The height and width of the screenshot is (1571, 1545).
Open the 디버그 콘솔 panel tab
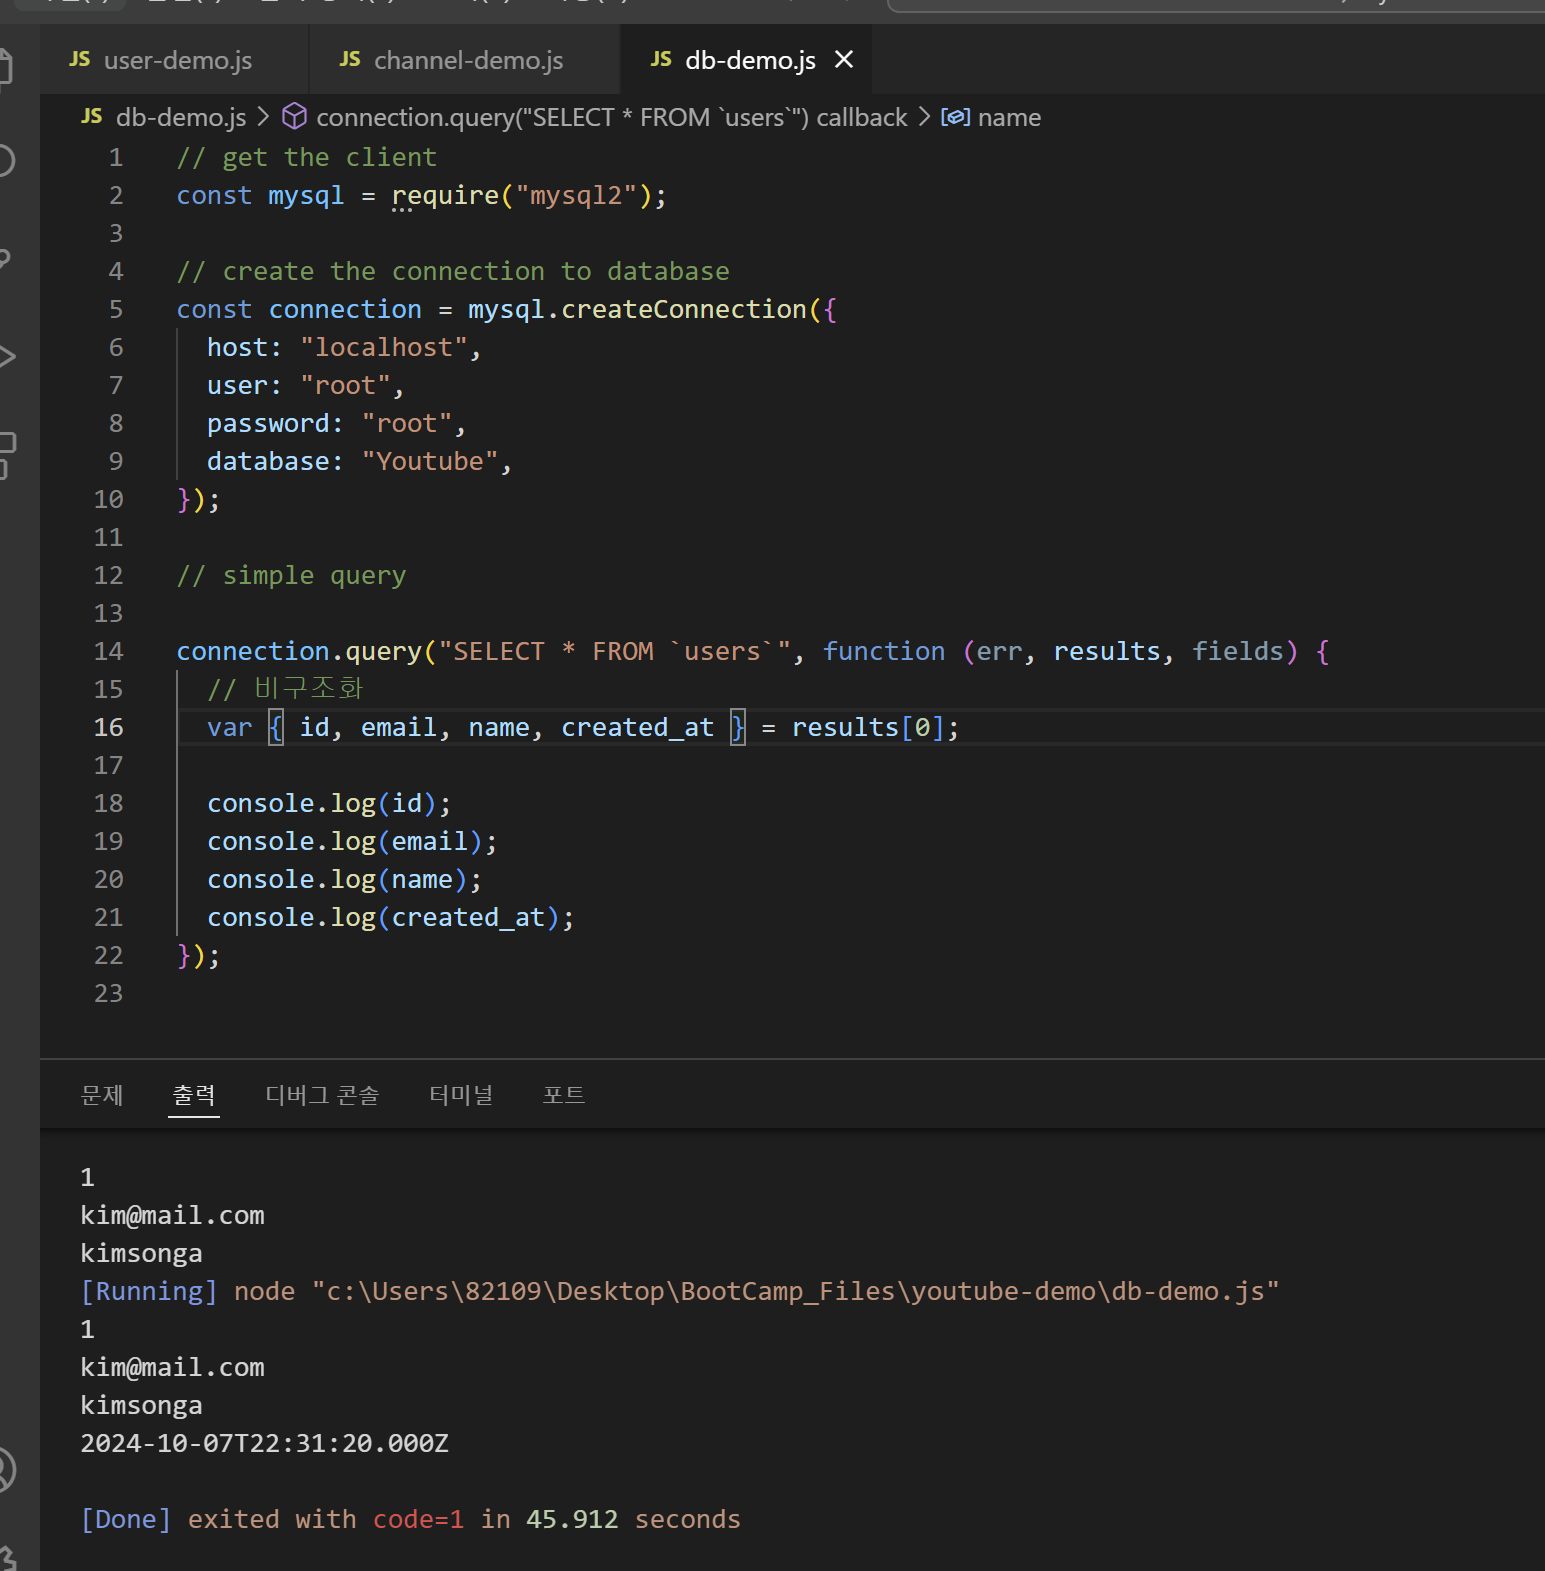[x=322, y=1095]
